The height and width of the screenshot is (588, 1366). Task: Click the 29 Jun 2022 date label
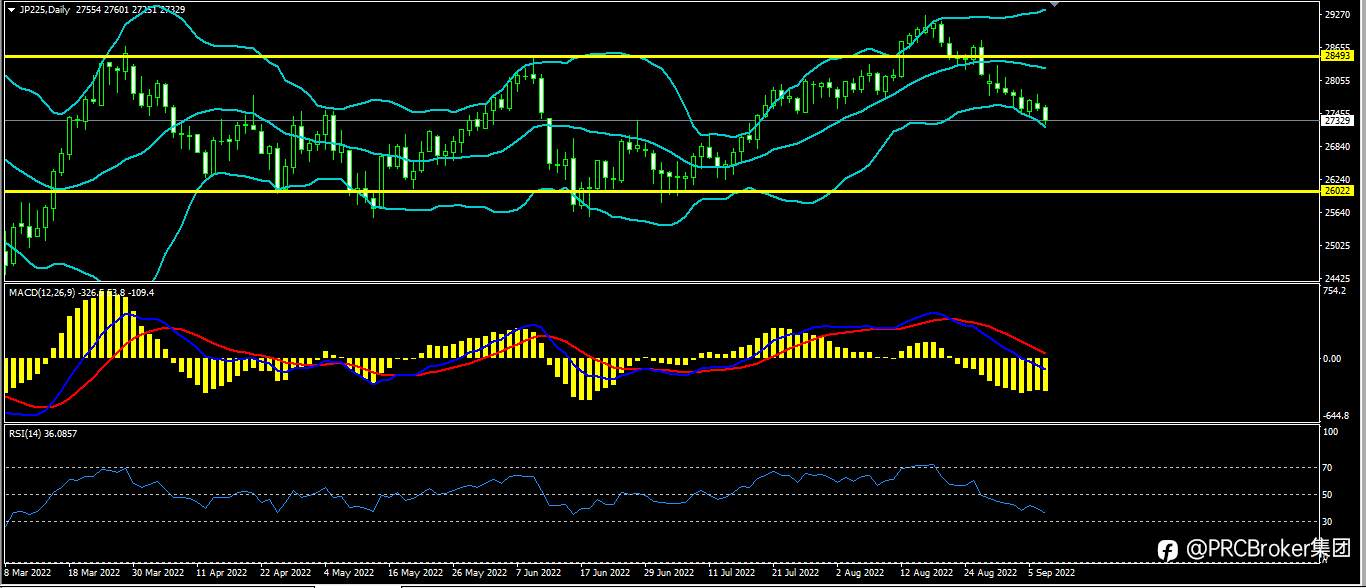pyautogui.click(x=669, y=573)
